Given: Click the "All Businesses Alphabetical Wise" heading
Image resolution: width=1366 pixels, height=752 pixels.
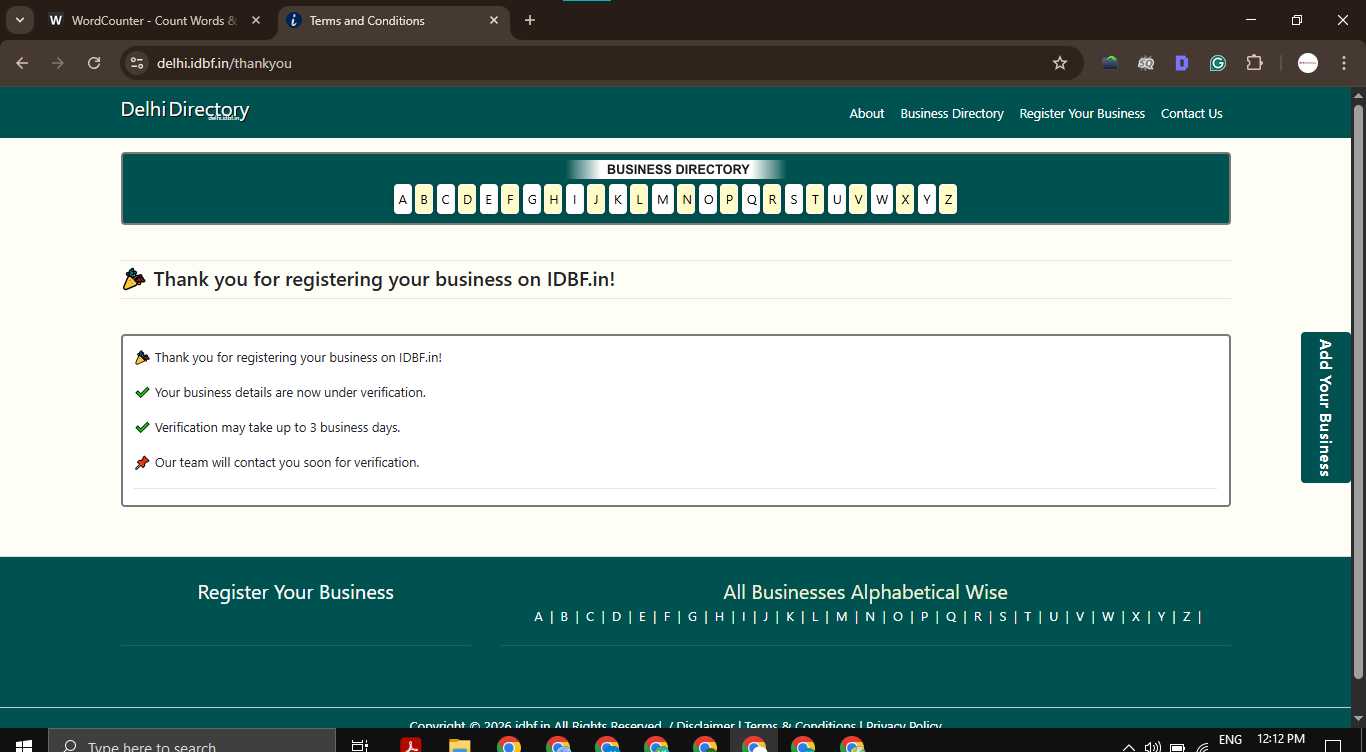Looking at the screenshot, I should (866, 592).
